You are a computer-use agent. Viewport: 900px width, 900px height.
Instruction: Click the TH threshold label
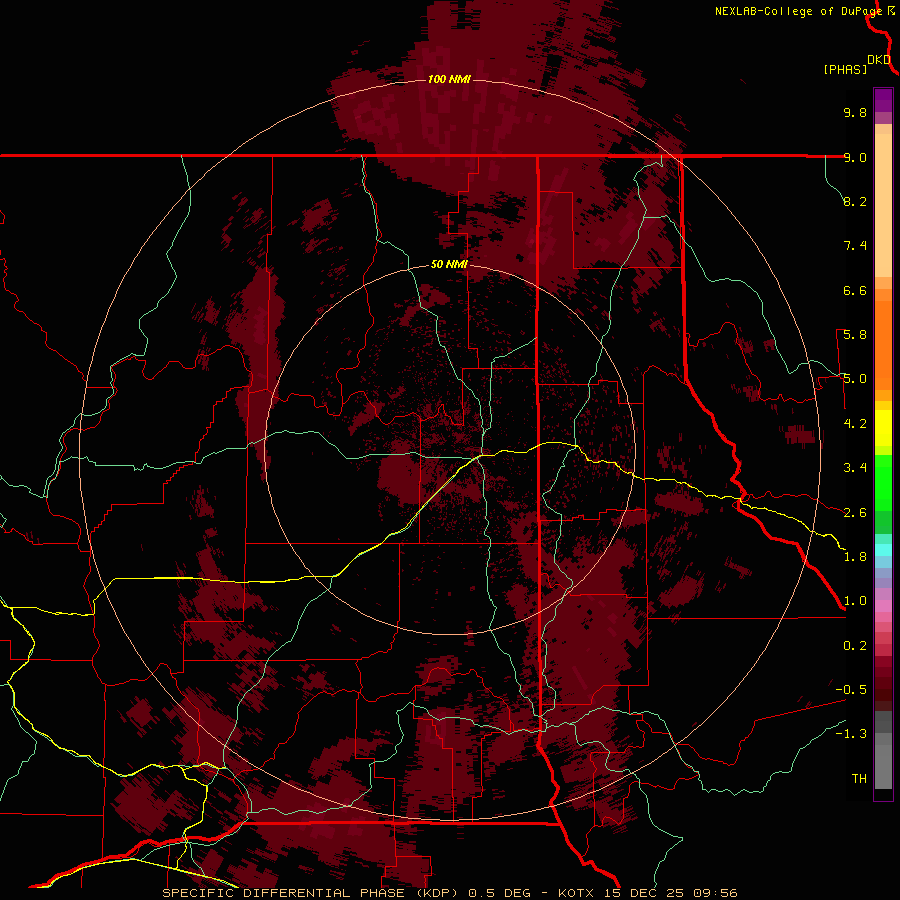[x=859, y=779]
